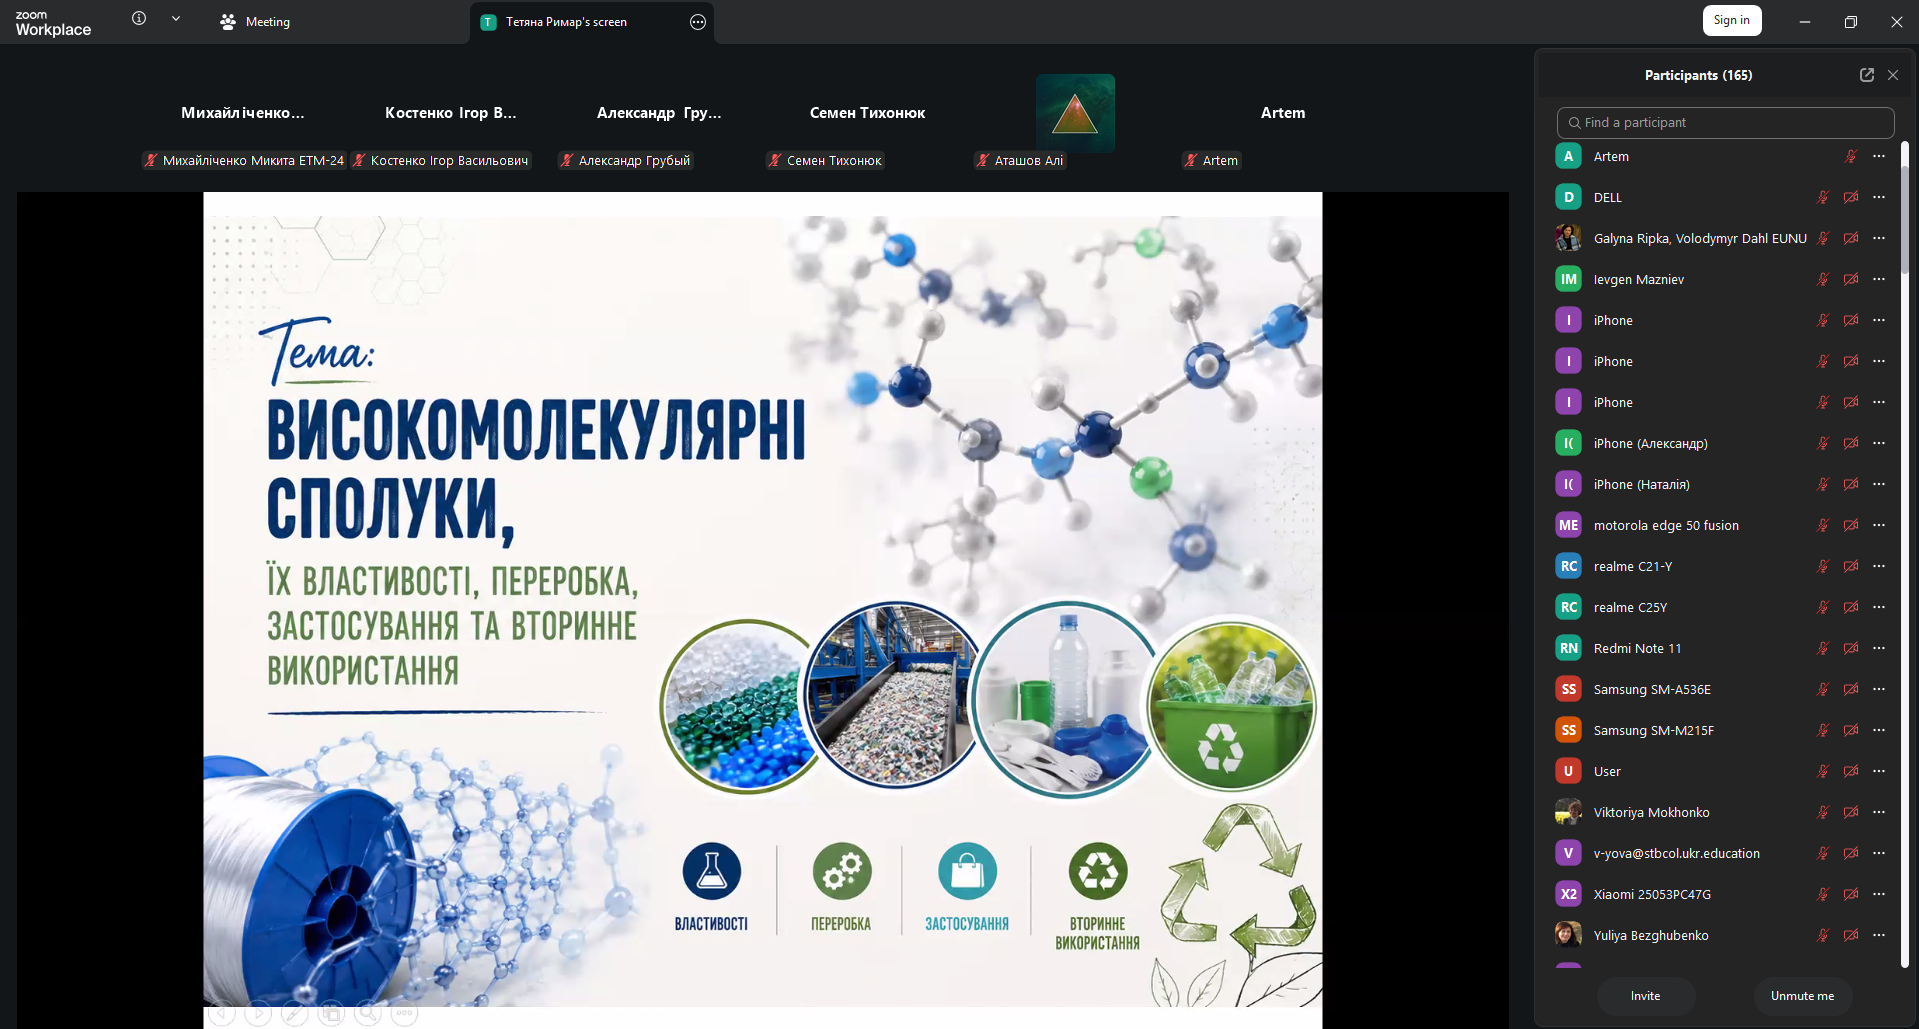Close the Participants panel
The image size is (1919, 1029).
pos(1893,75)
